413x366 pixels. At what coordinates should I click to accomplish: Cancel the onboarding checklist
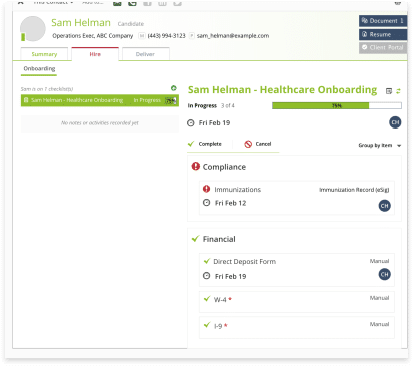(258, 144)
